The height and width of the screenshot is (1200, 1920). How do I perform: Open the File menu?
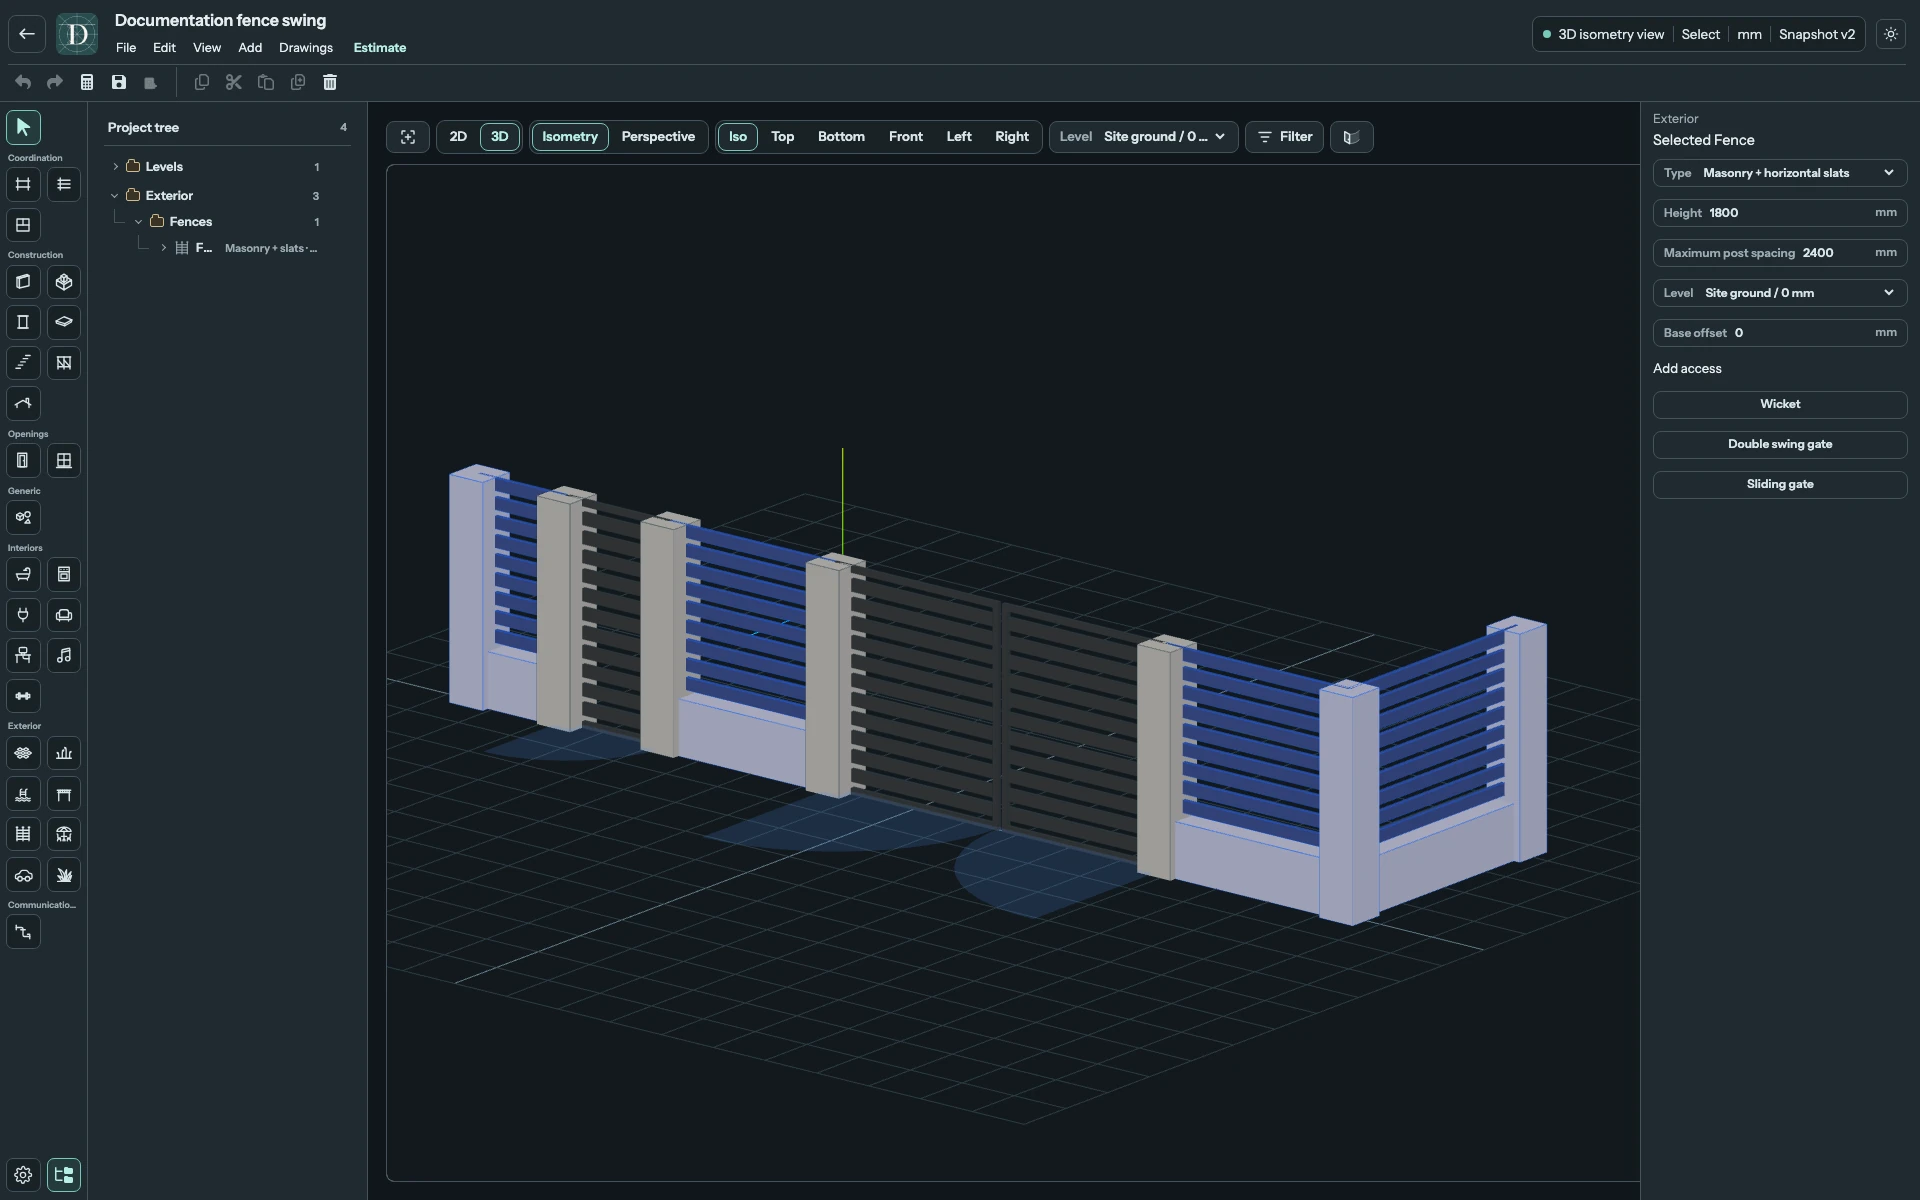click(x=126, y=48)
